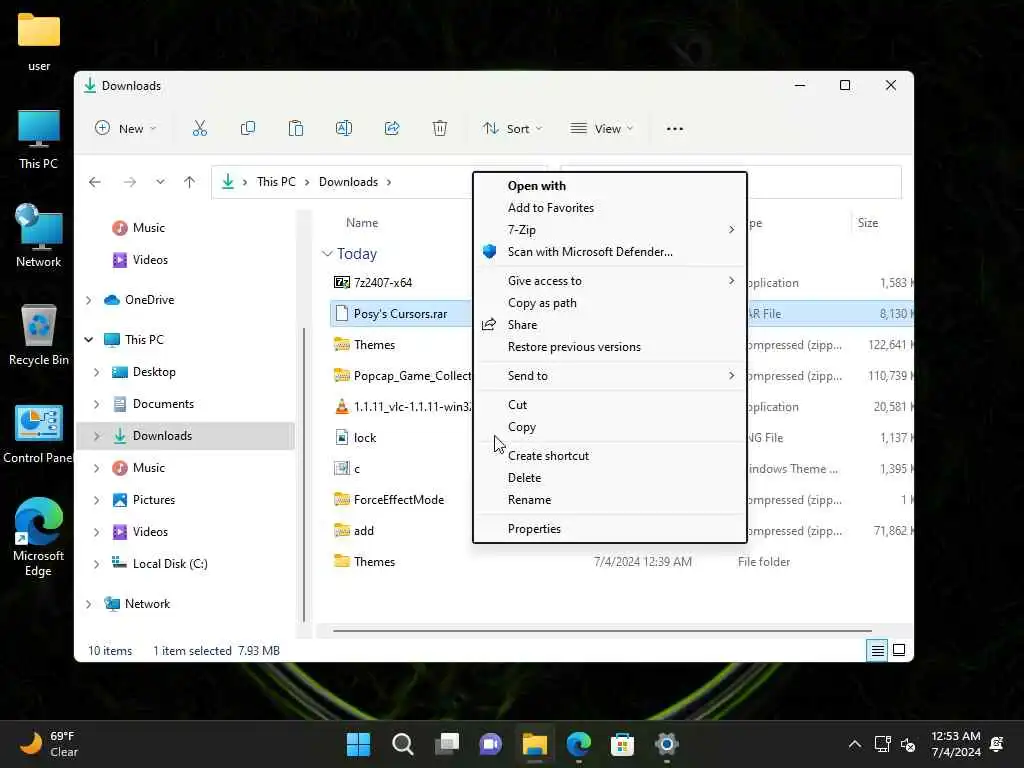Open the user folder on desktop

click(39, 40)
